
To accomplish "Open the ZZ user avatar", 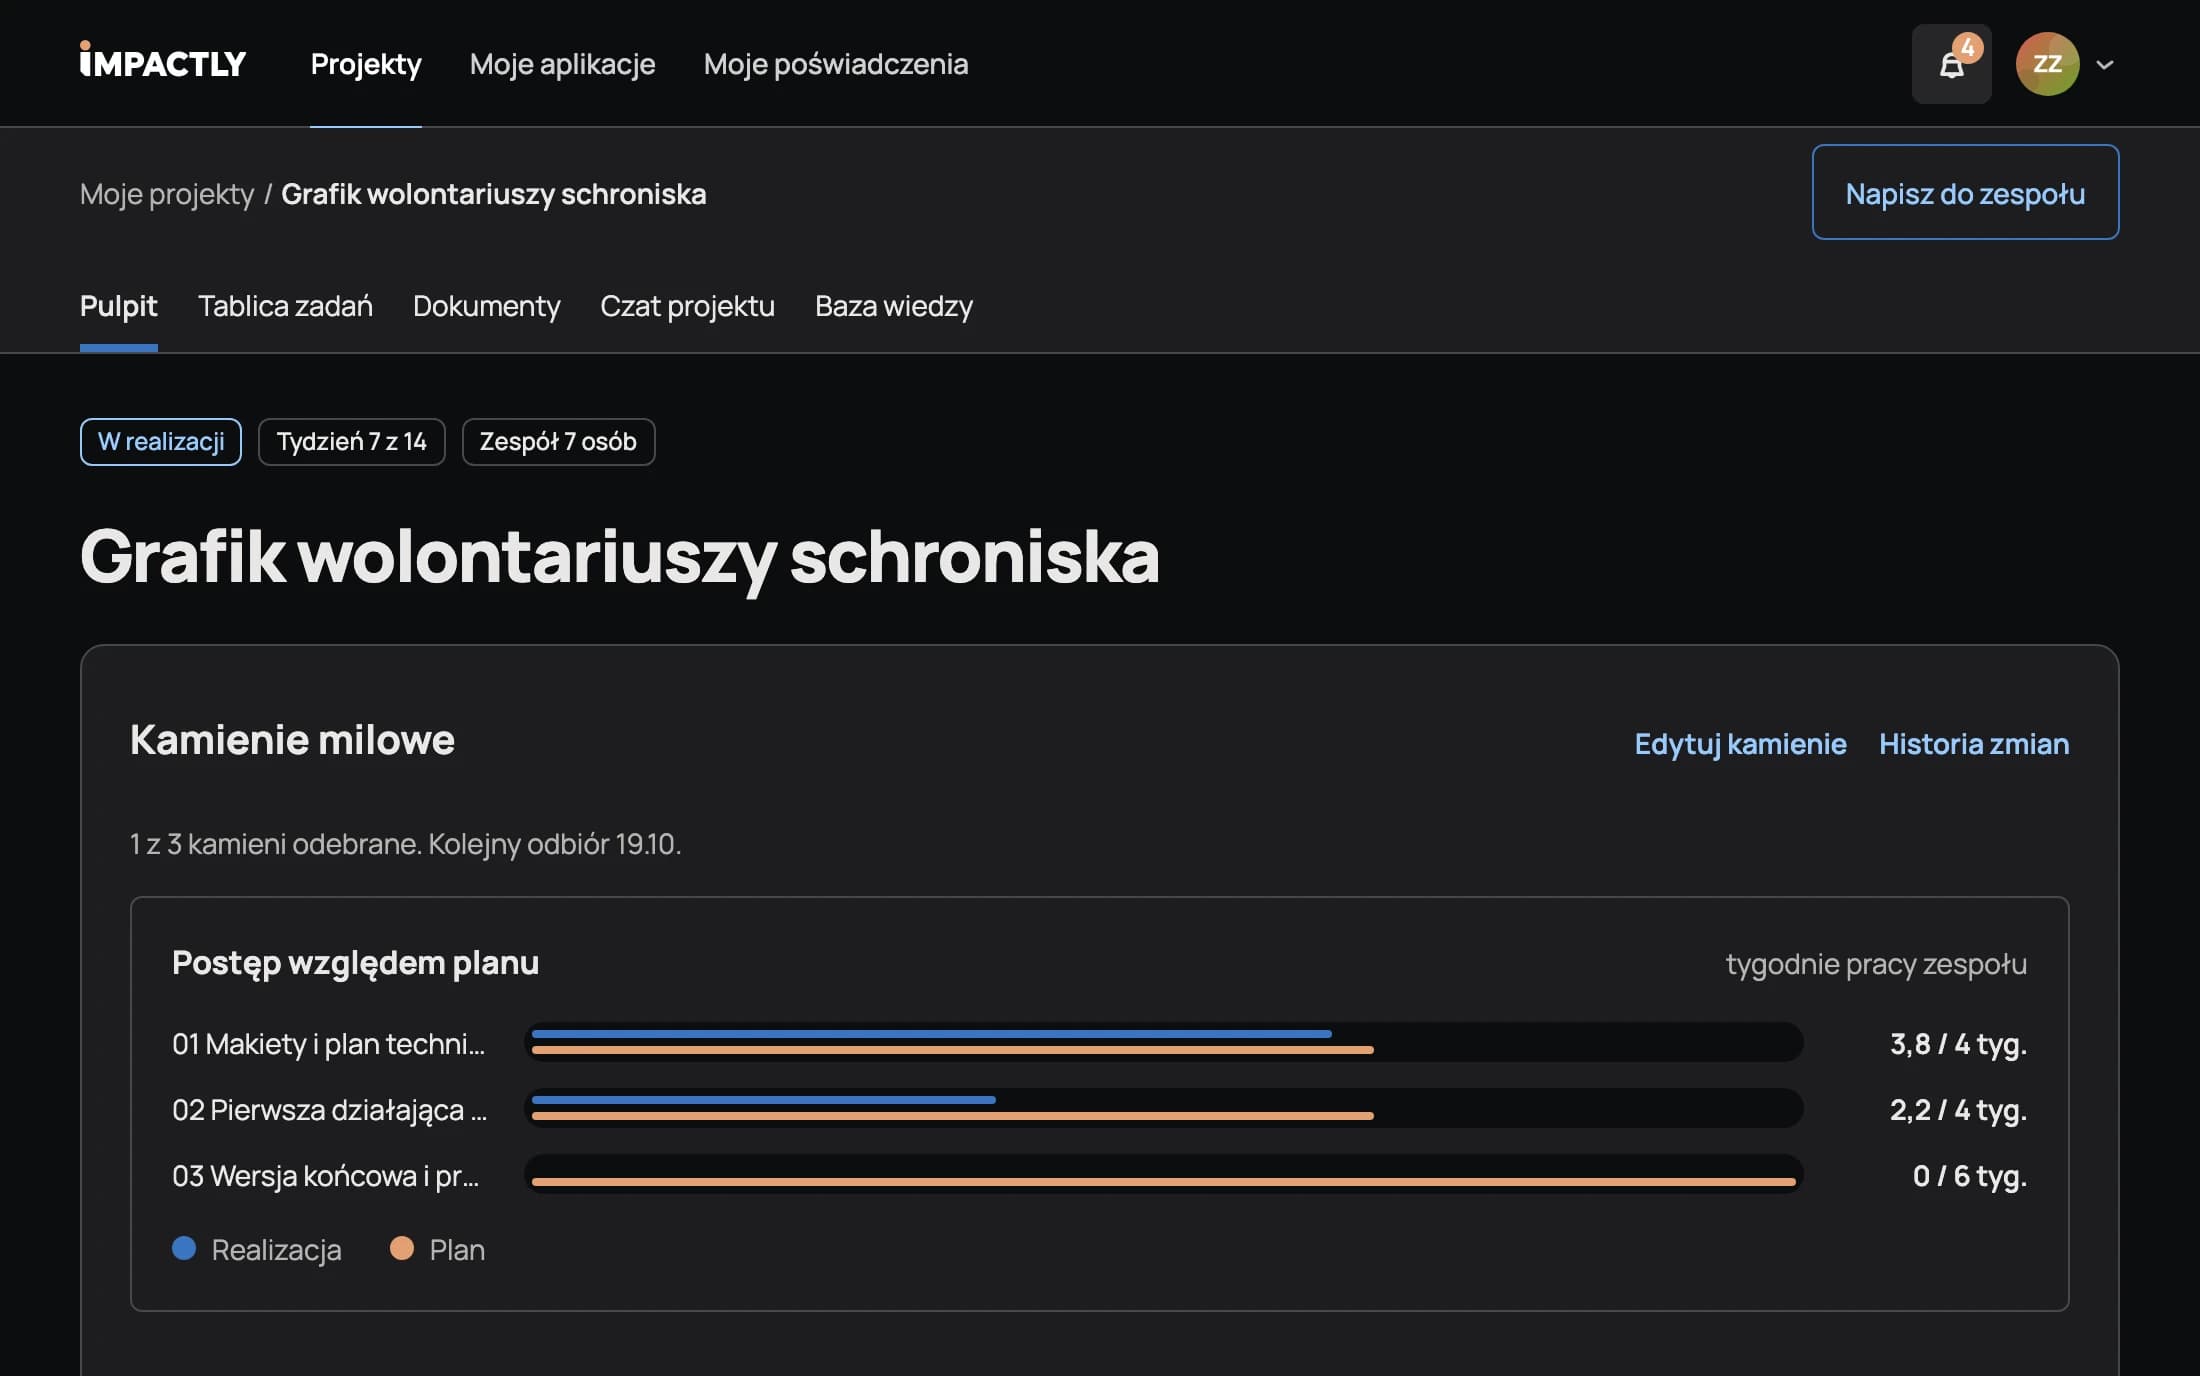I will coord(2047,64).
